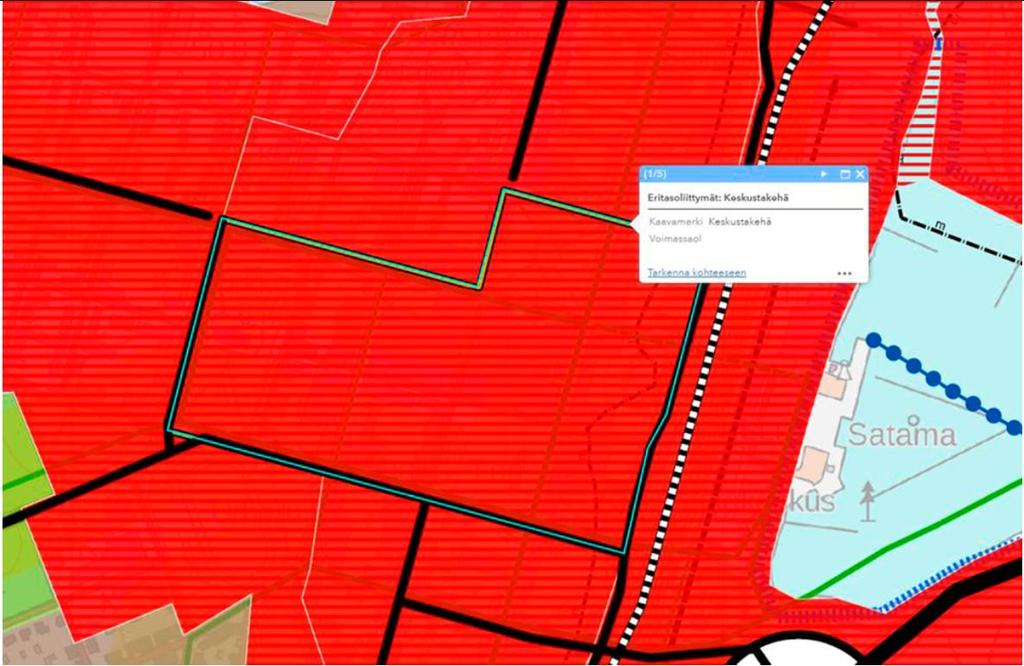Viewport: 1024px width, 666px height.
Task: Click the north arrow symbol near Satama
Action: click(867, 501)
